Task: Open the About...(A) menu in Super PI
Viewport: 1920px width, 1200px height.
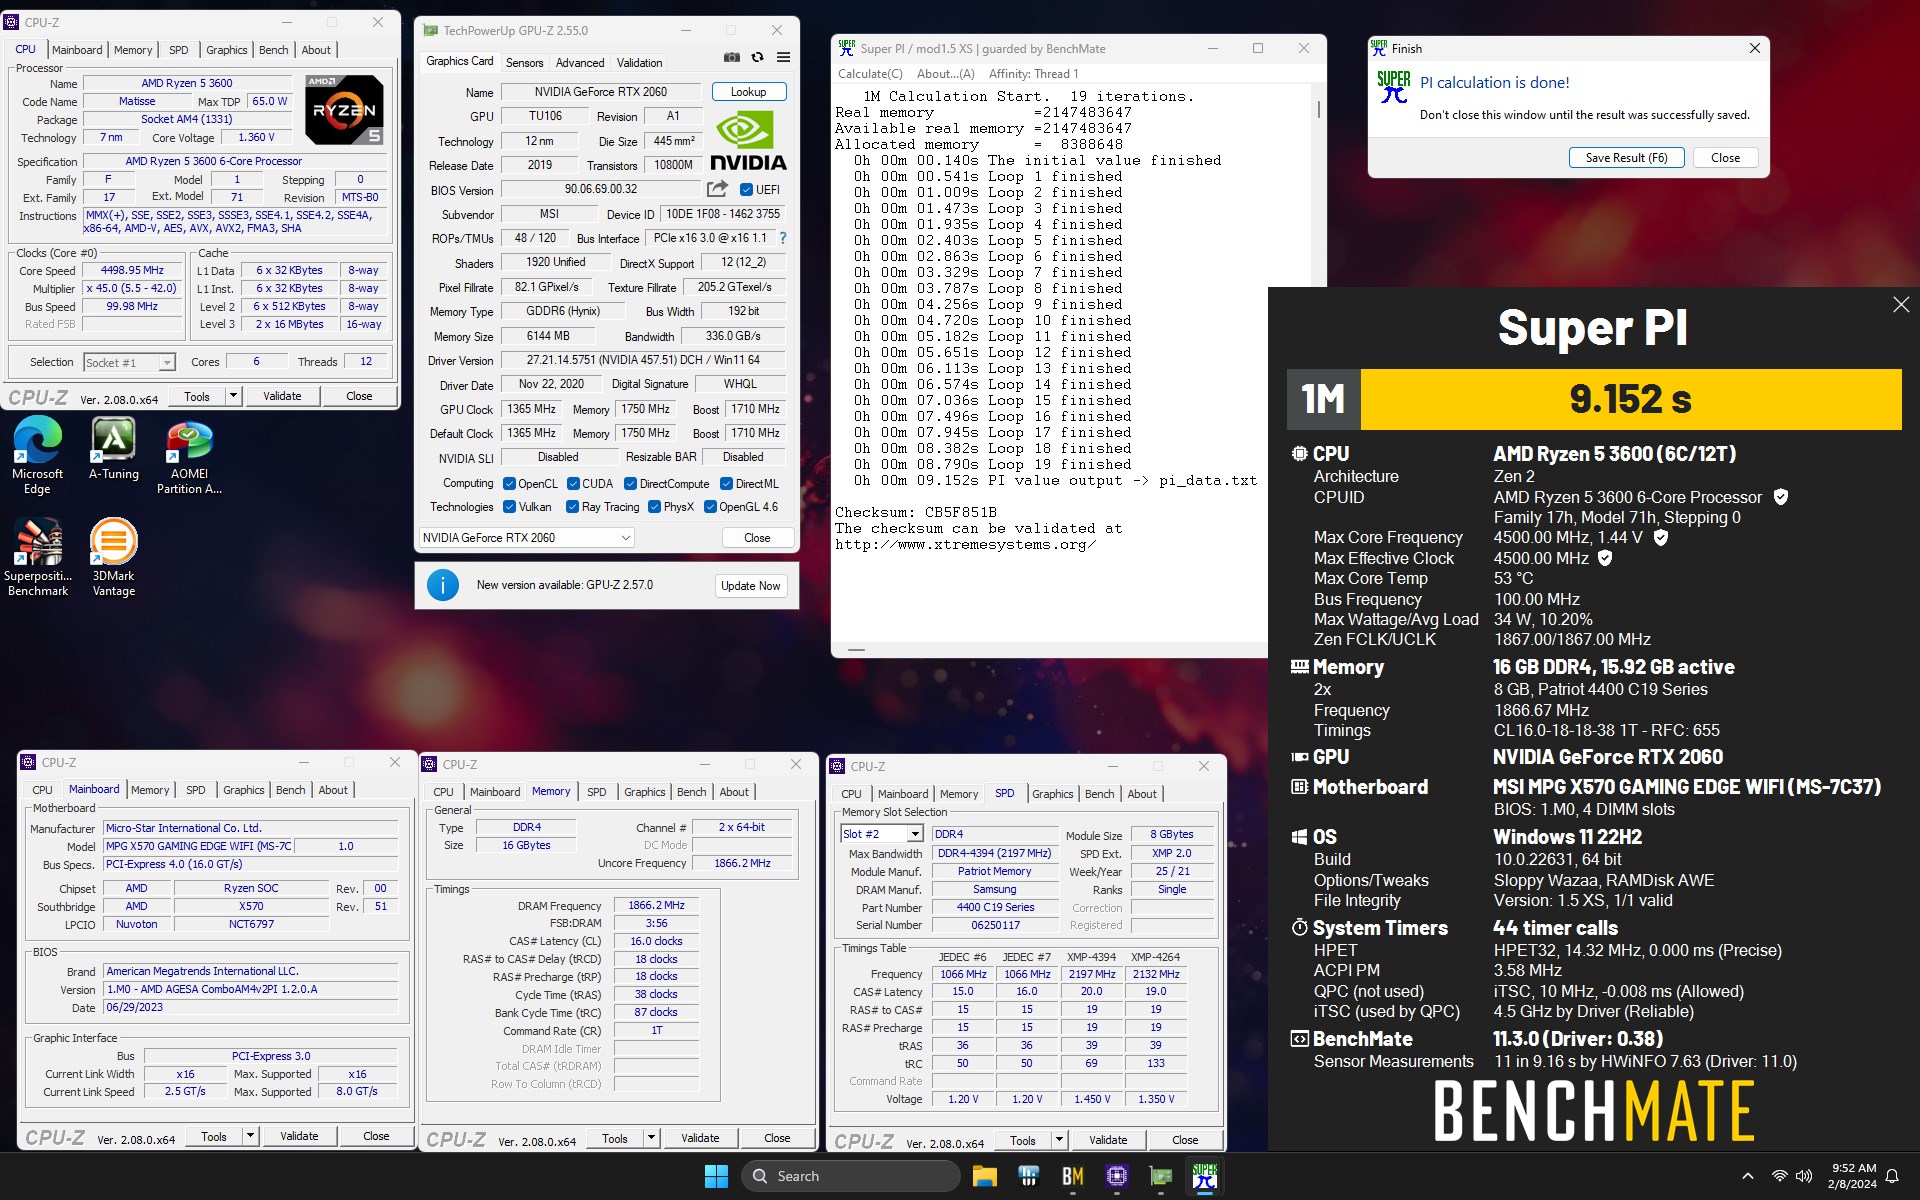Action: (x=945, y=74)
